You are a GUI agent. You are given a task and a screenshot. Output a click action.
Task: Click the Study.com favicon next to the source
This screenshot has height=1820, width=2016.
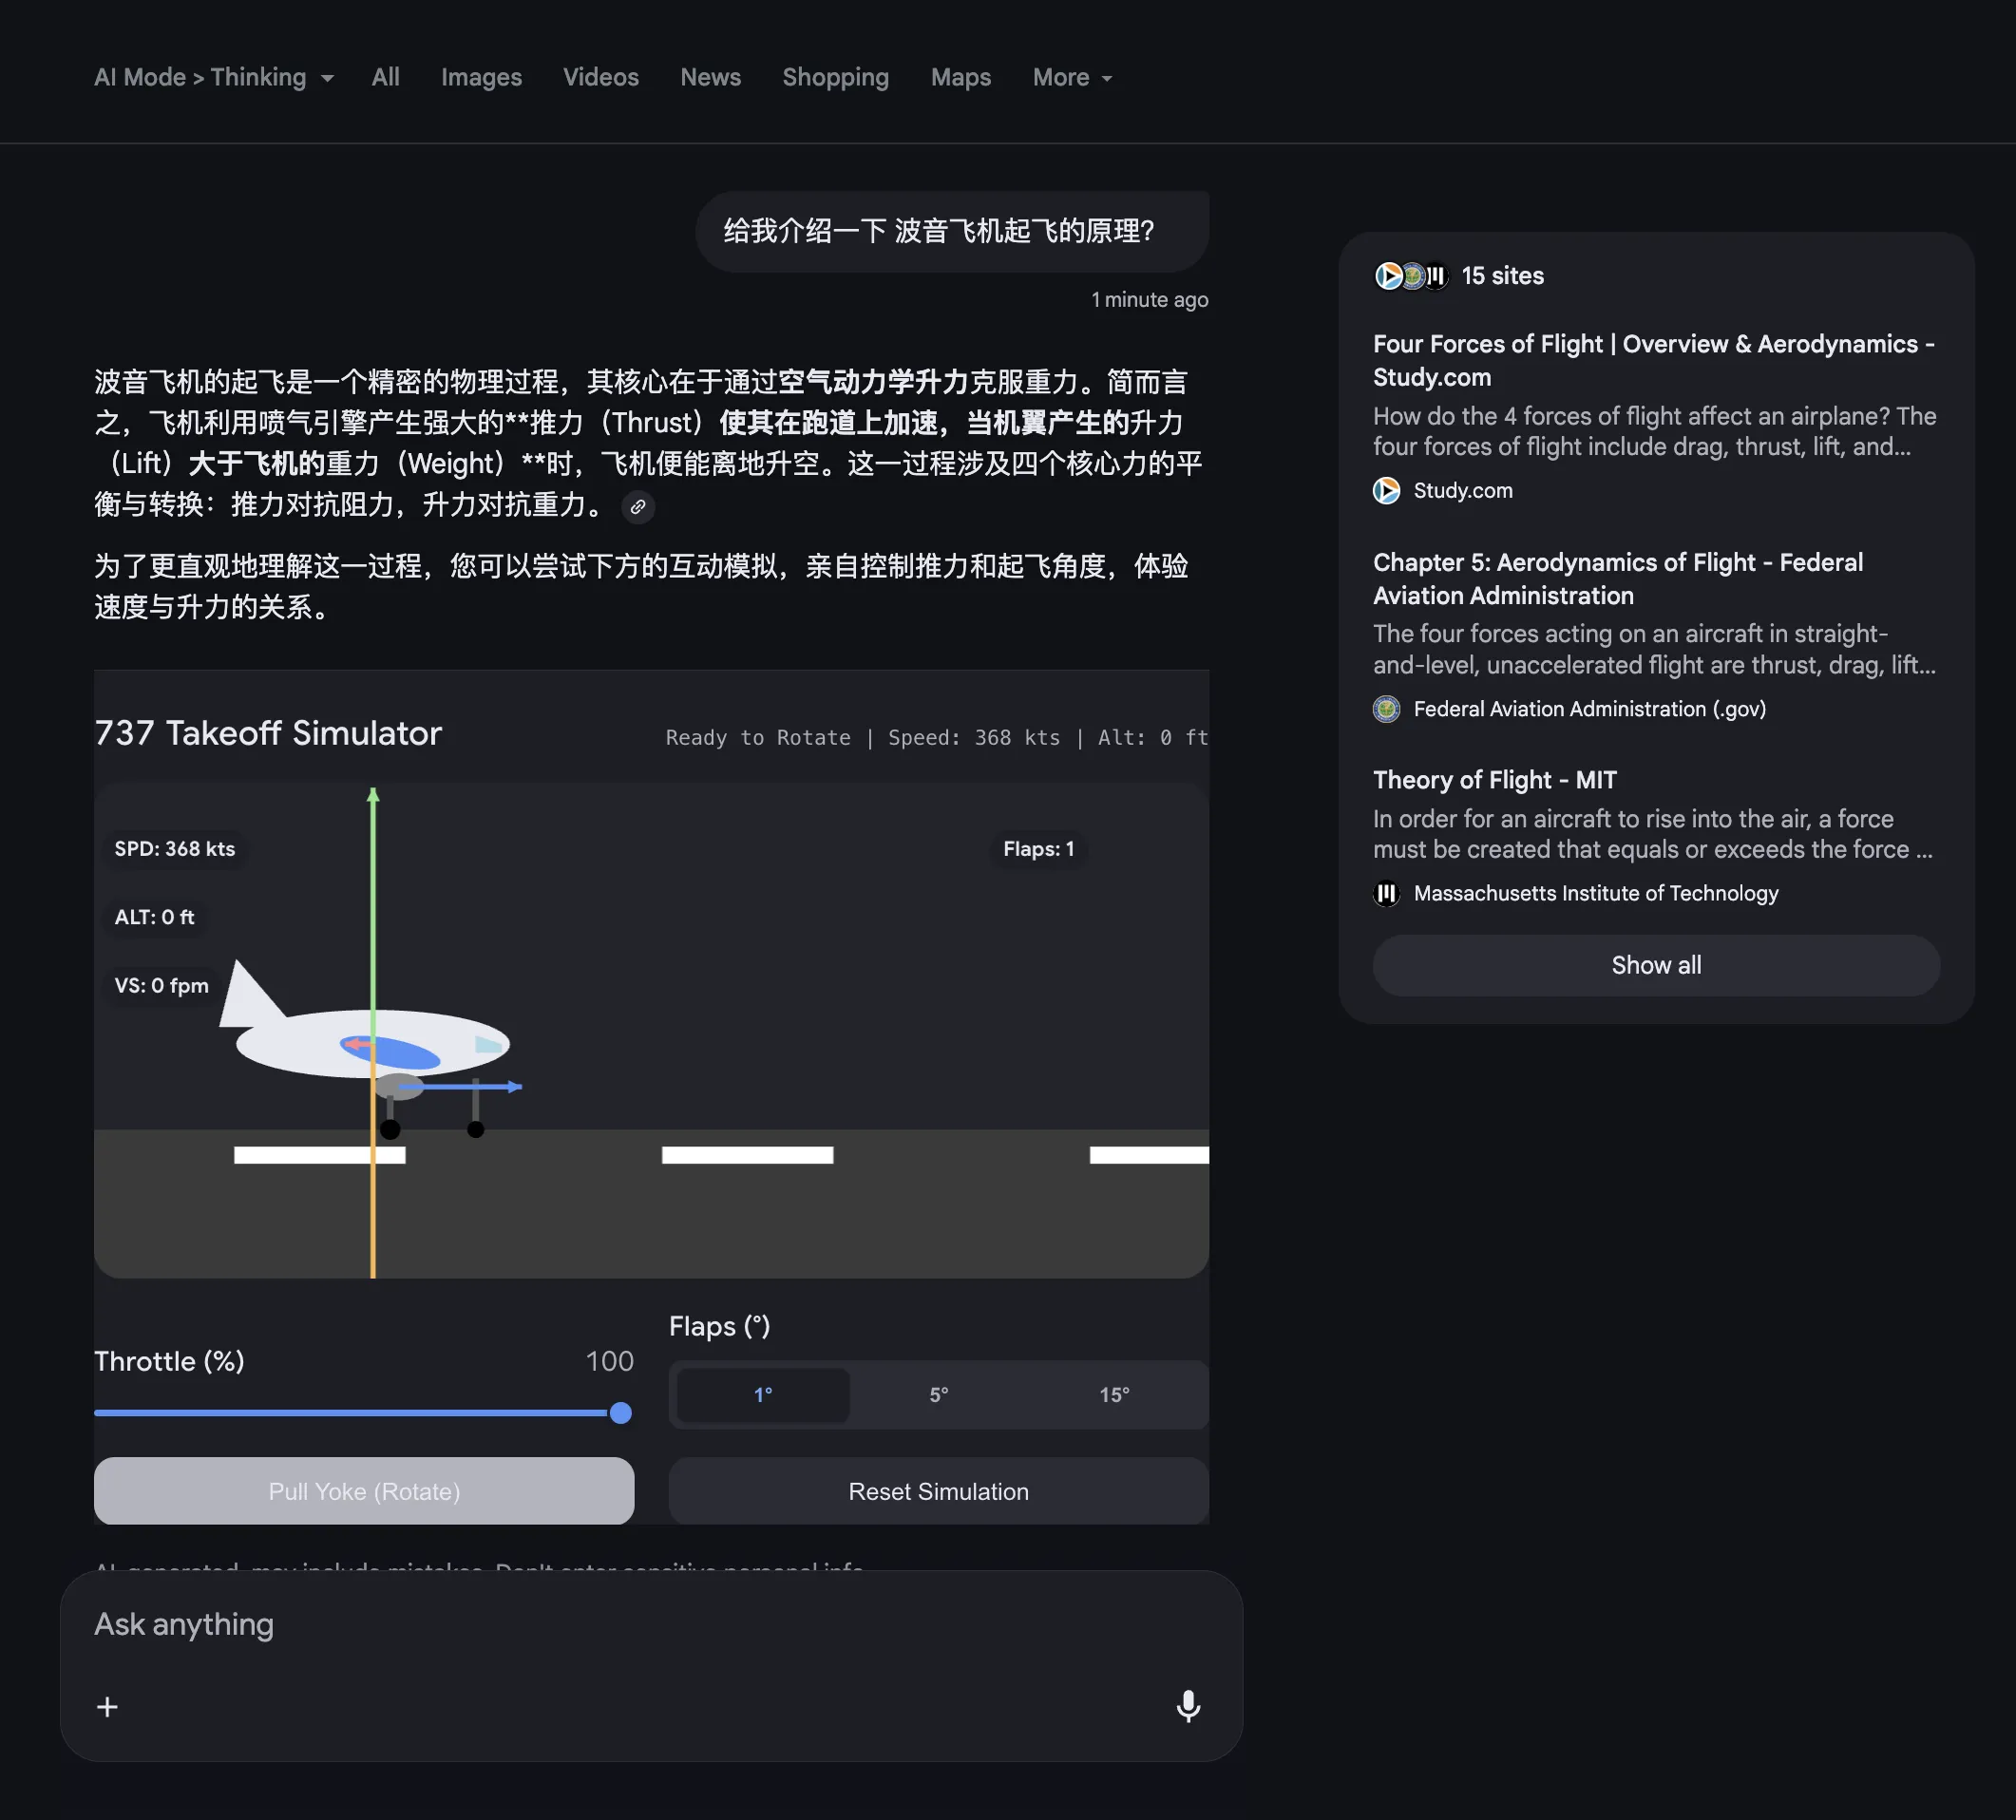1387,491
